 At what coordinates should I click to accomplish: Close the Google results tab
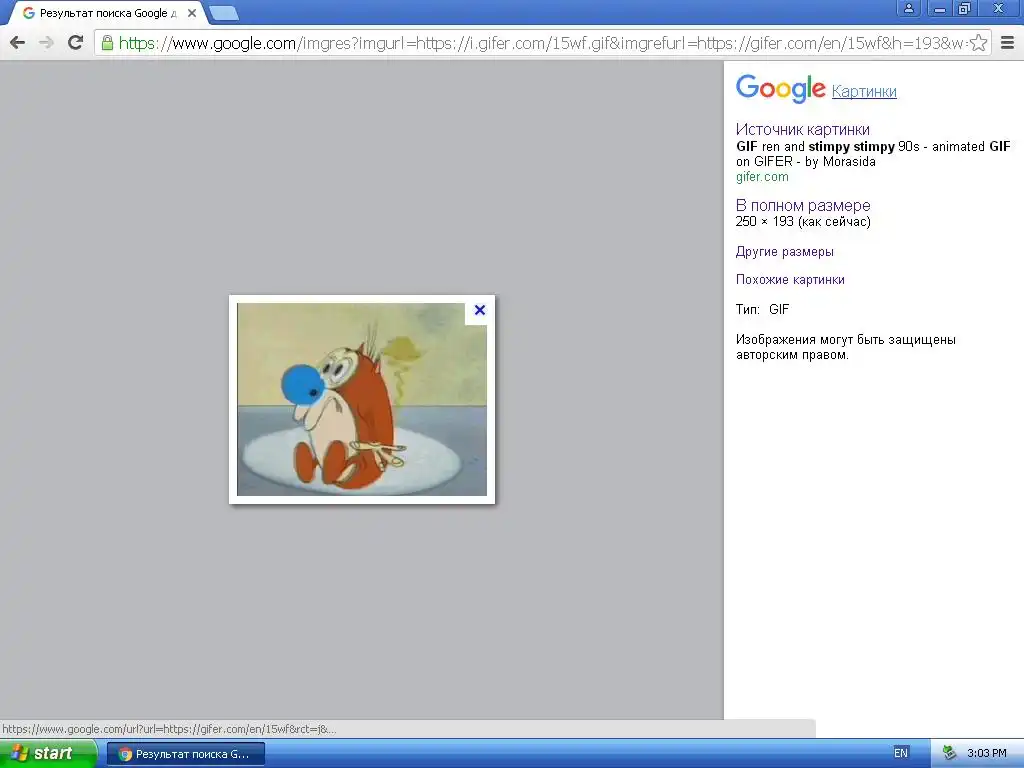(x=192, y=13)
